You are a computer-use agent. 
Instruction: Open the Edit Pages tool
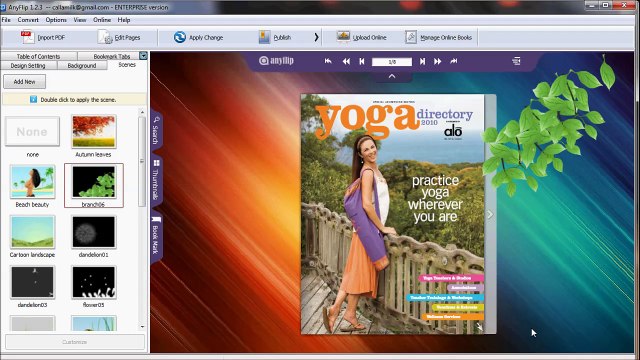click(x=119, y=38)
